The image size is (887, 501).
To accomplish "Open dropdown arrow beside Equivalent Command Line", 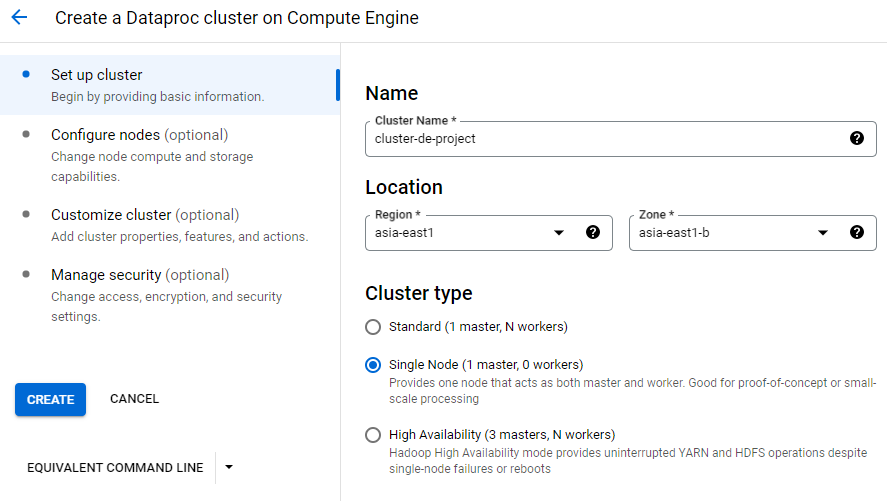I will click(x=229, y=467).
